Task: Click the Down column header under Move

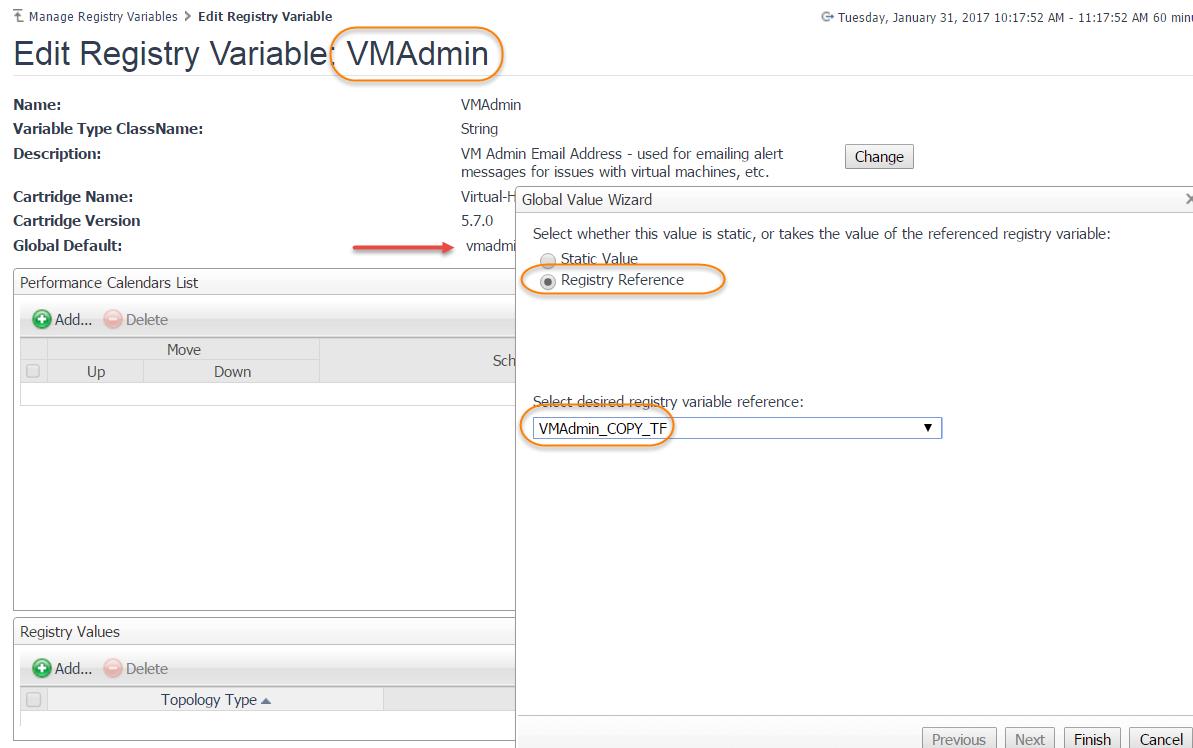Action: [232, 372]
